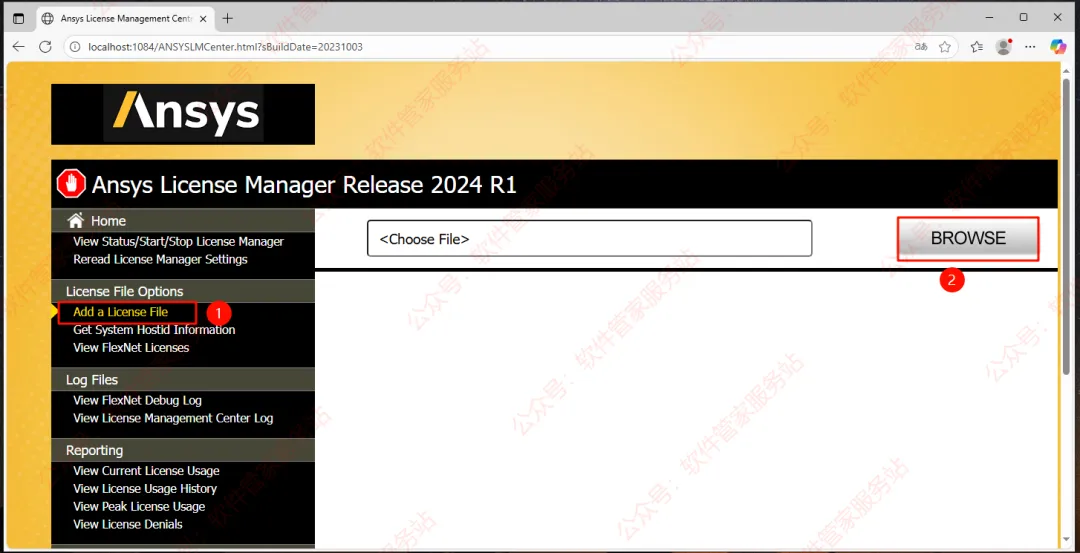Image resolution: width=1080 pixels, height=553 pixels.
Task: Add this page to favorites star
Action: click(x=945, y=47)
